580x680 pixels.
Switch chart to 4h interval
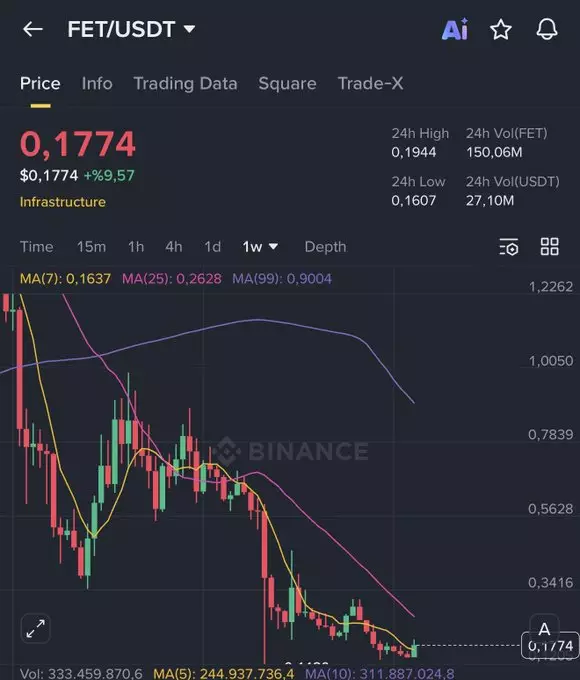coord(174,247)
